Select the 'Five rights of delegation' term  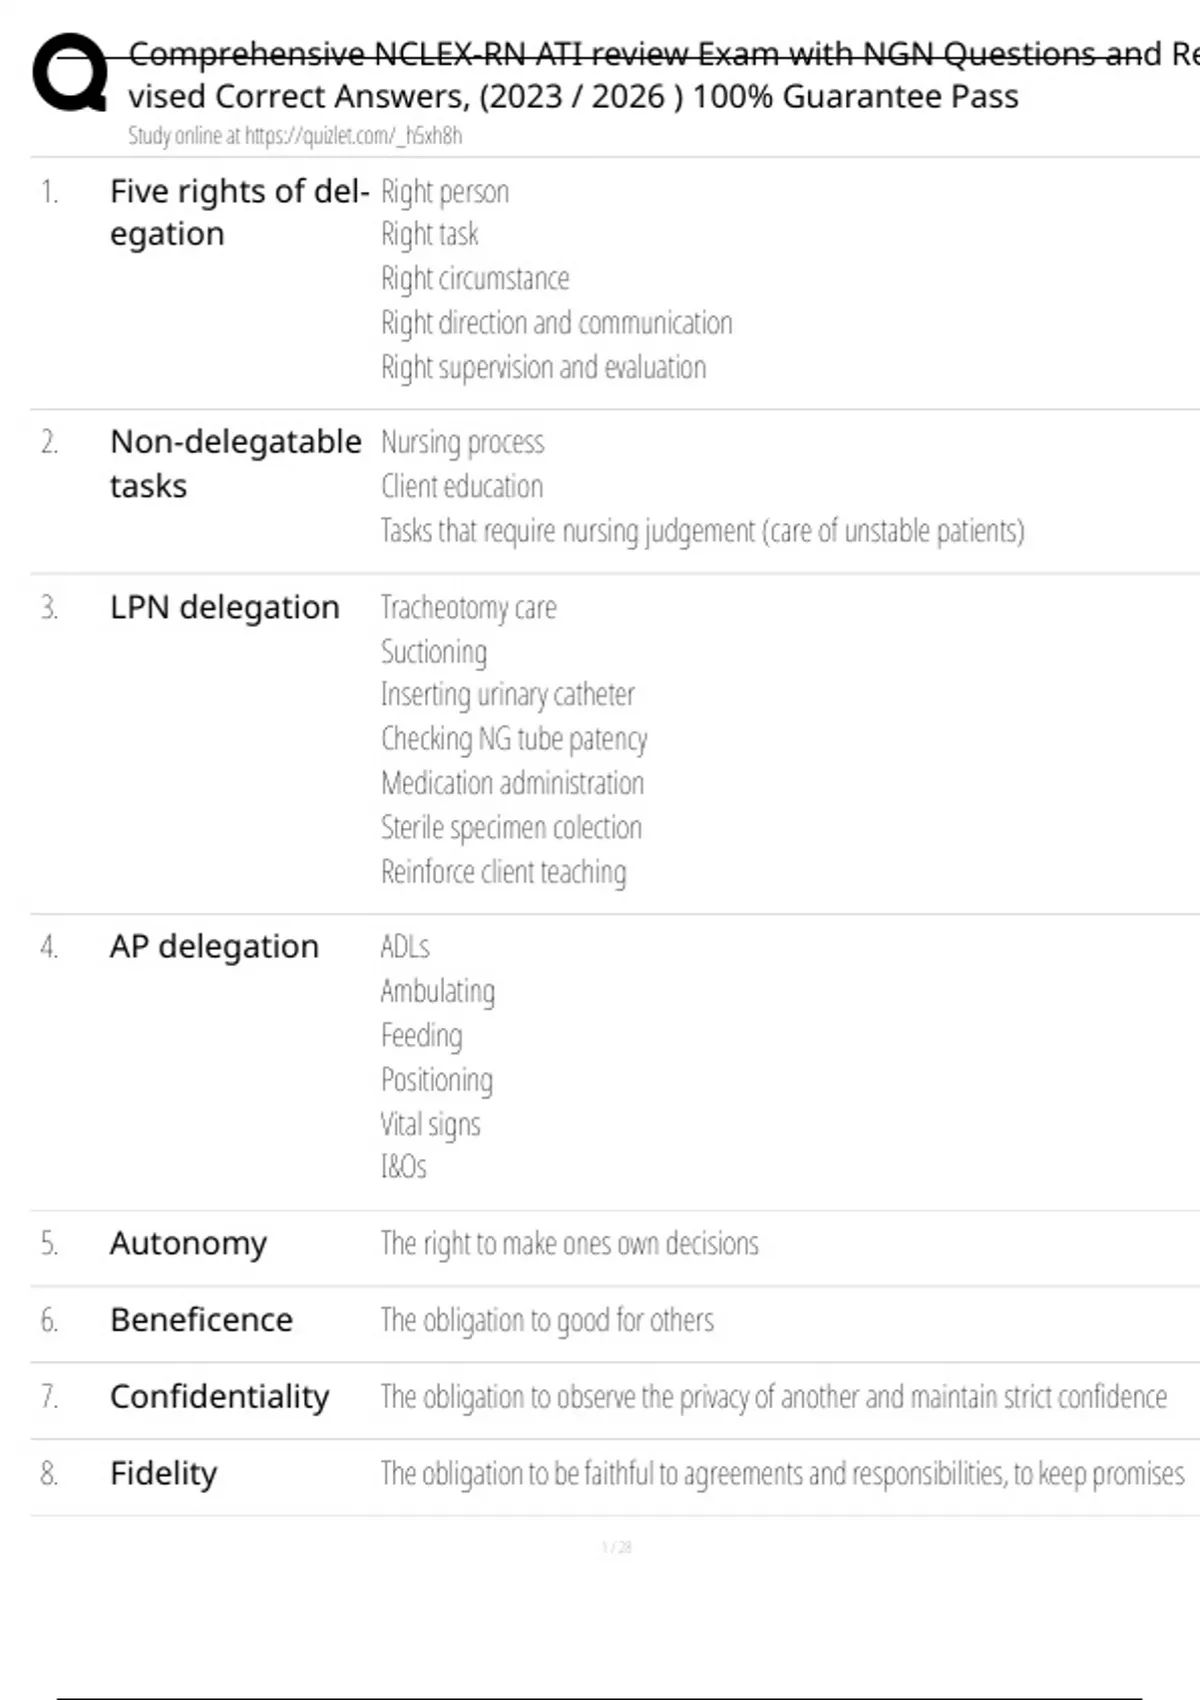239,212
